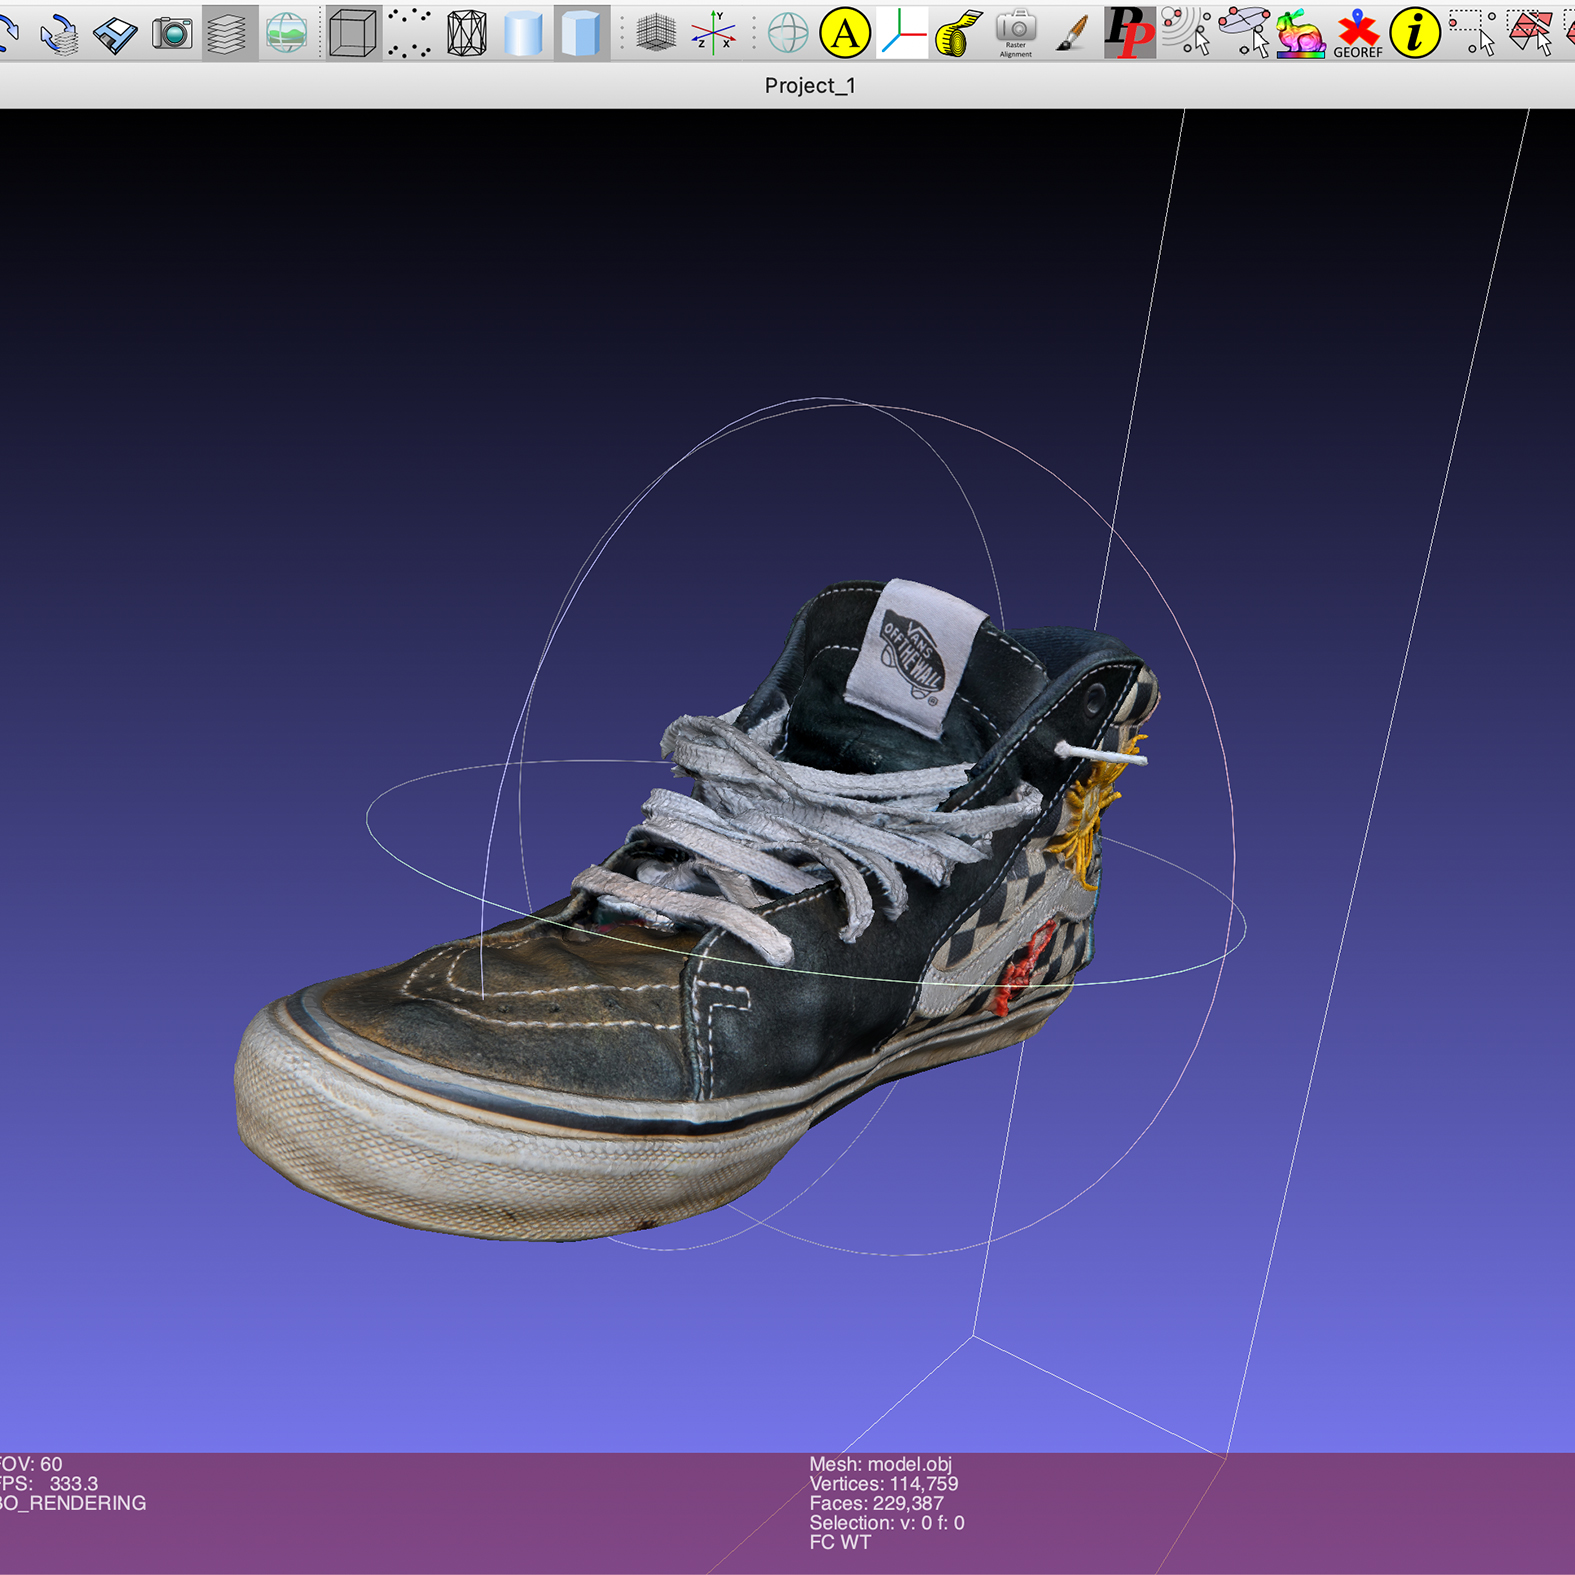Click the 'FOV: 60' readout
The height and width of the screenshot is (1575, 1575).
point(31,1464)
